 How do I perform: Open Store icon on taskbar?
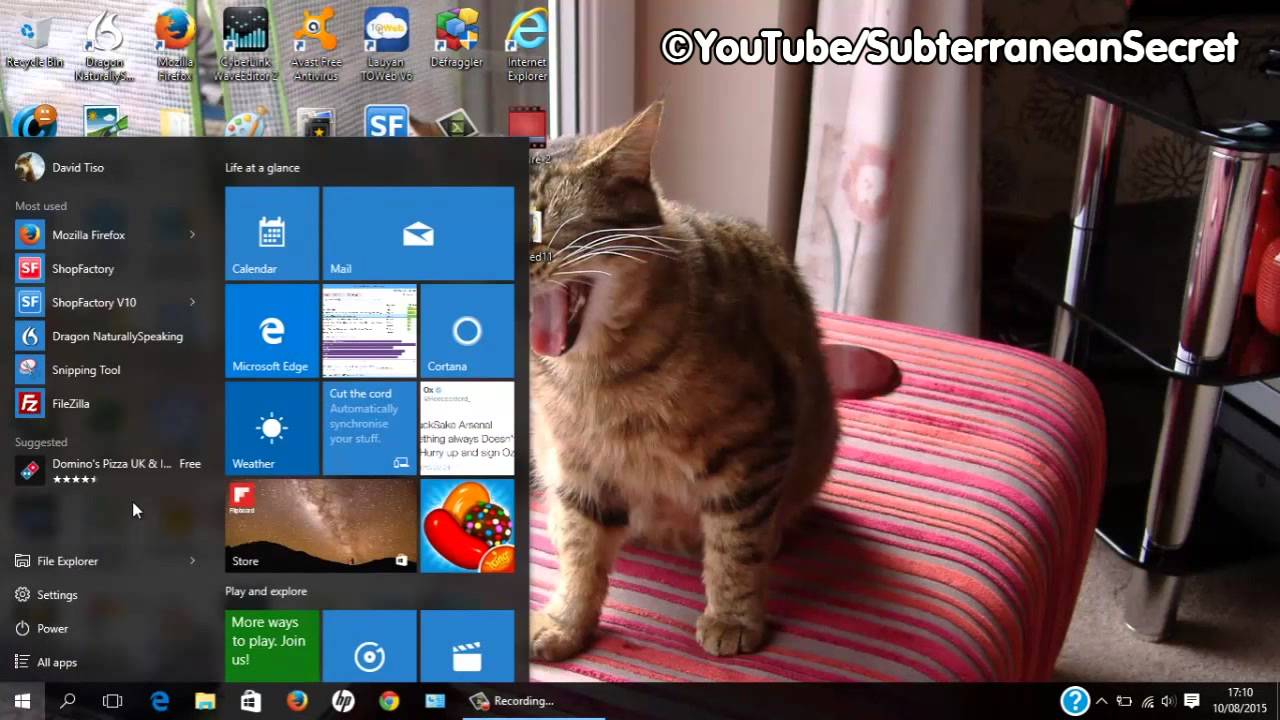coord(251,701)
